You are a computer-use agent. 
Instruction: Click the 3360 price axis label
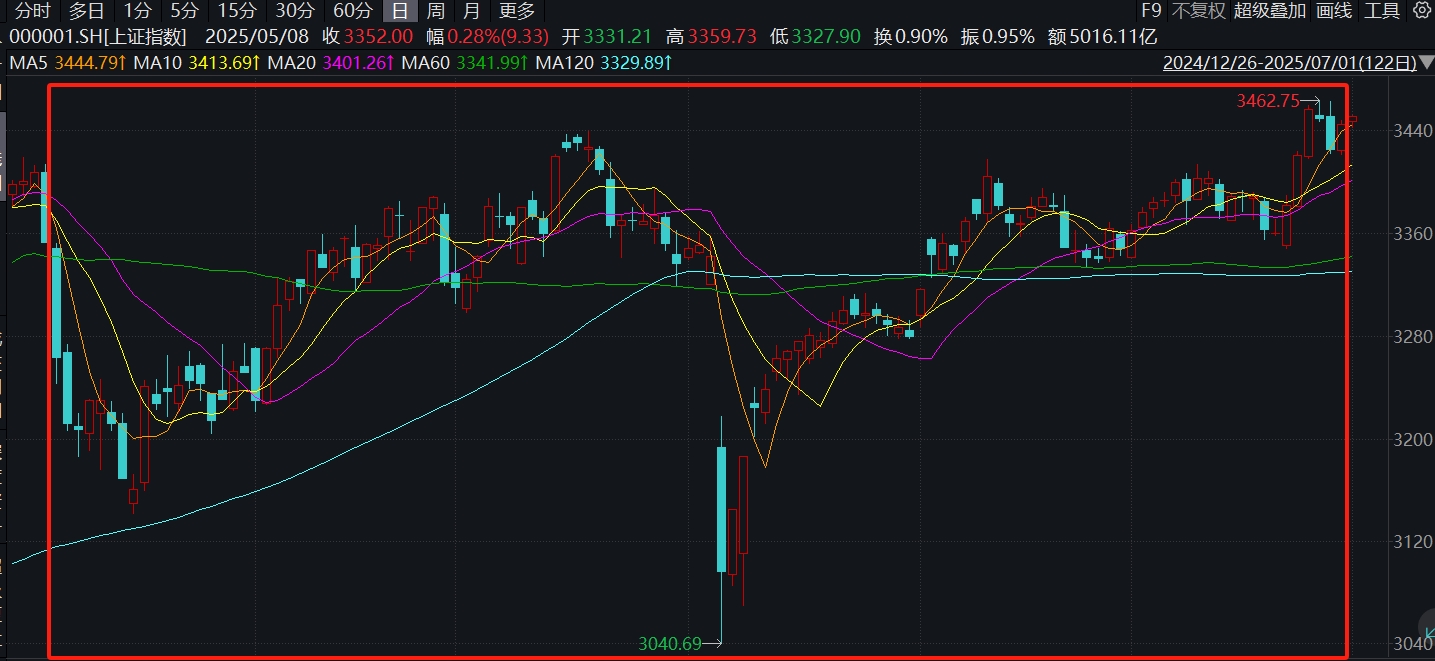1413,233
